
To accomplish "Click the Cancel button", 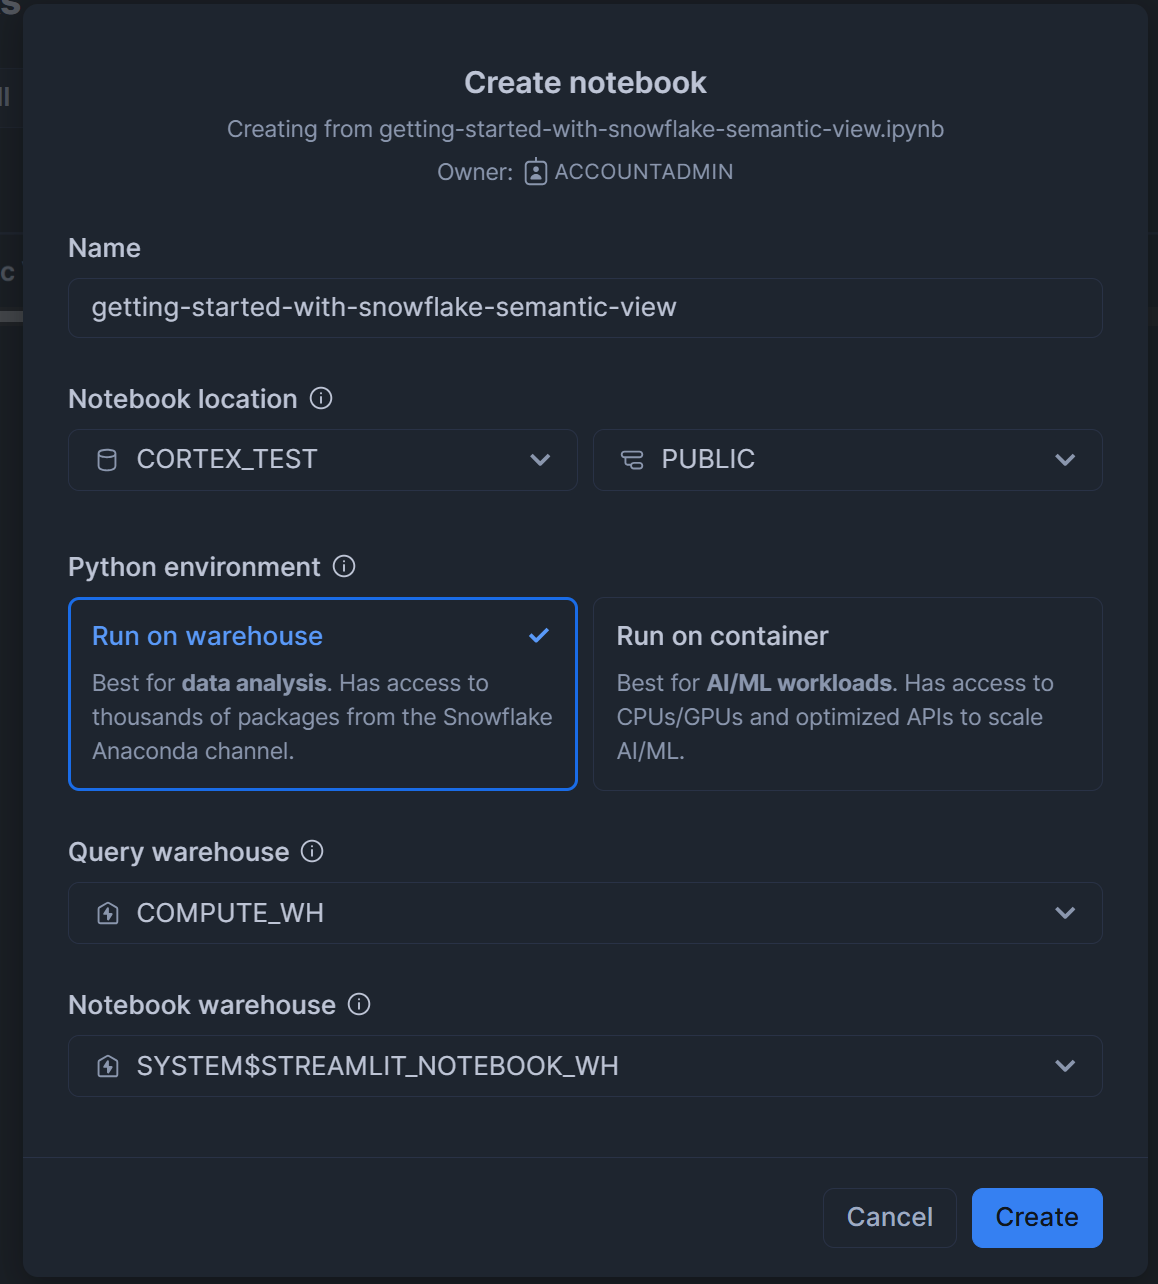I will 890,1217.
